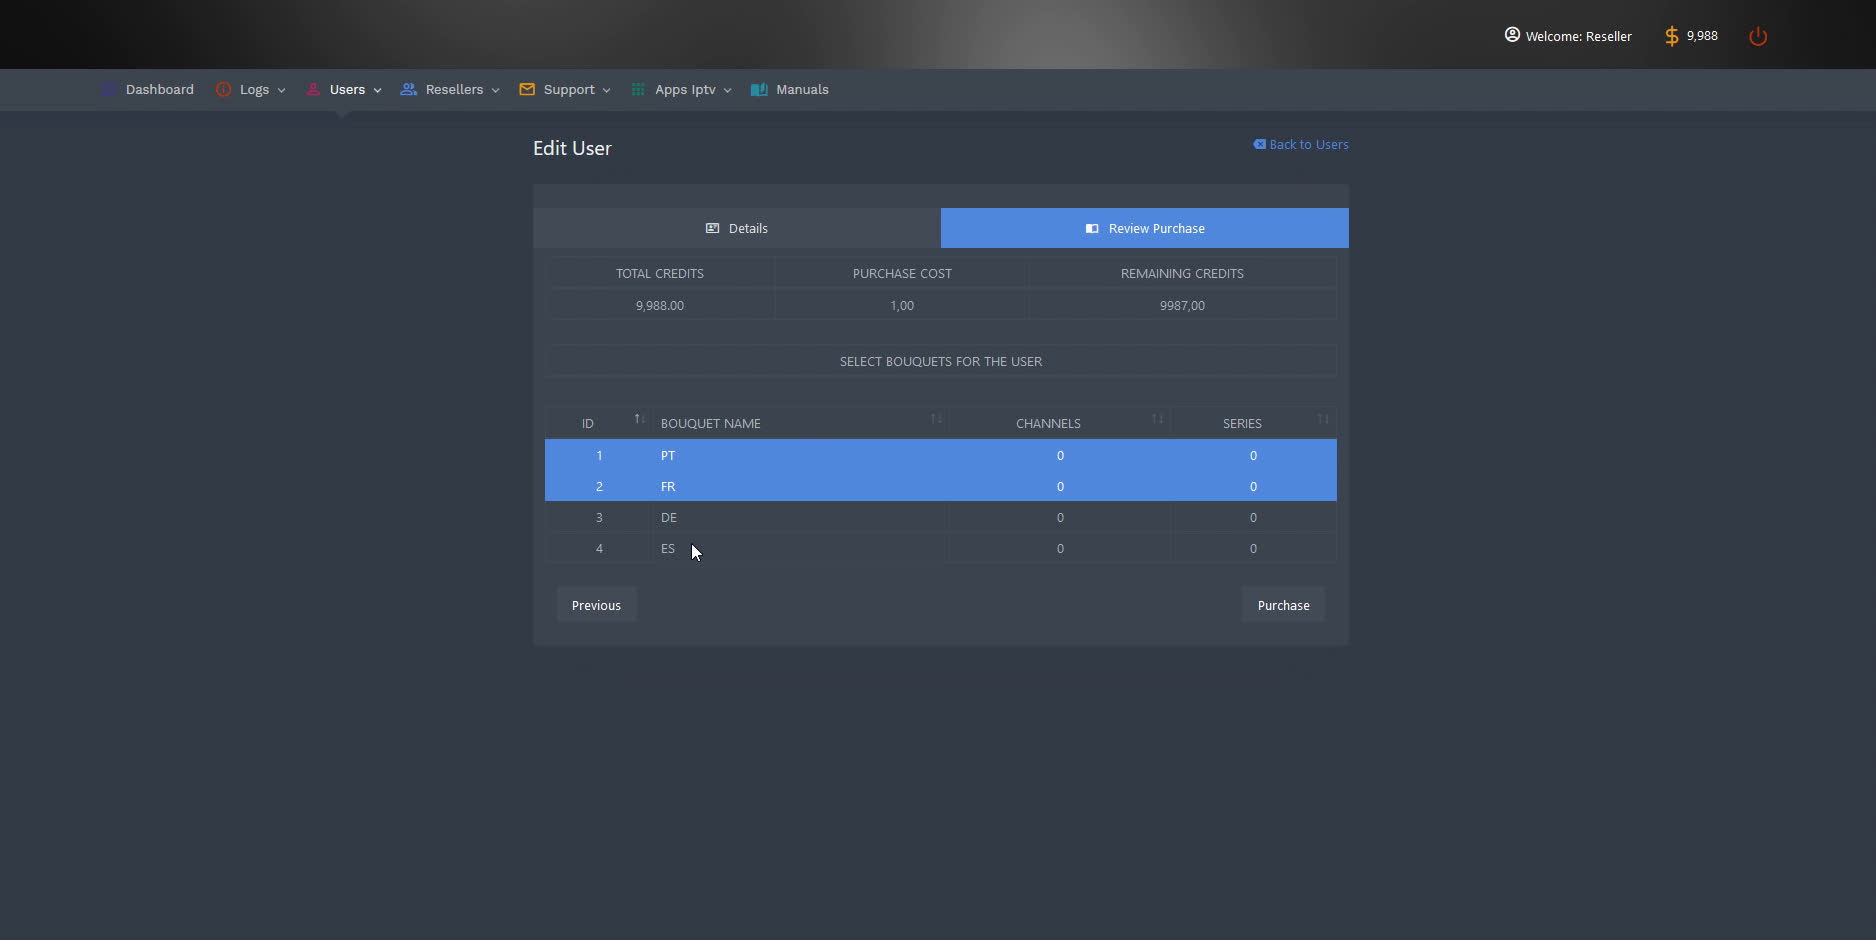Expand the Logs dropdown menu
Viewport: 1876px width, 940px height.
(x=254, y=90)
